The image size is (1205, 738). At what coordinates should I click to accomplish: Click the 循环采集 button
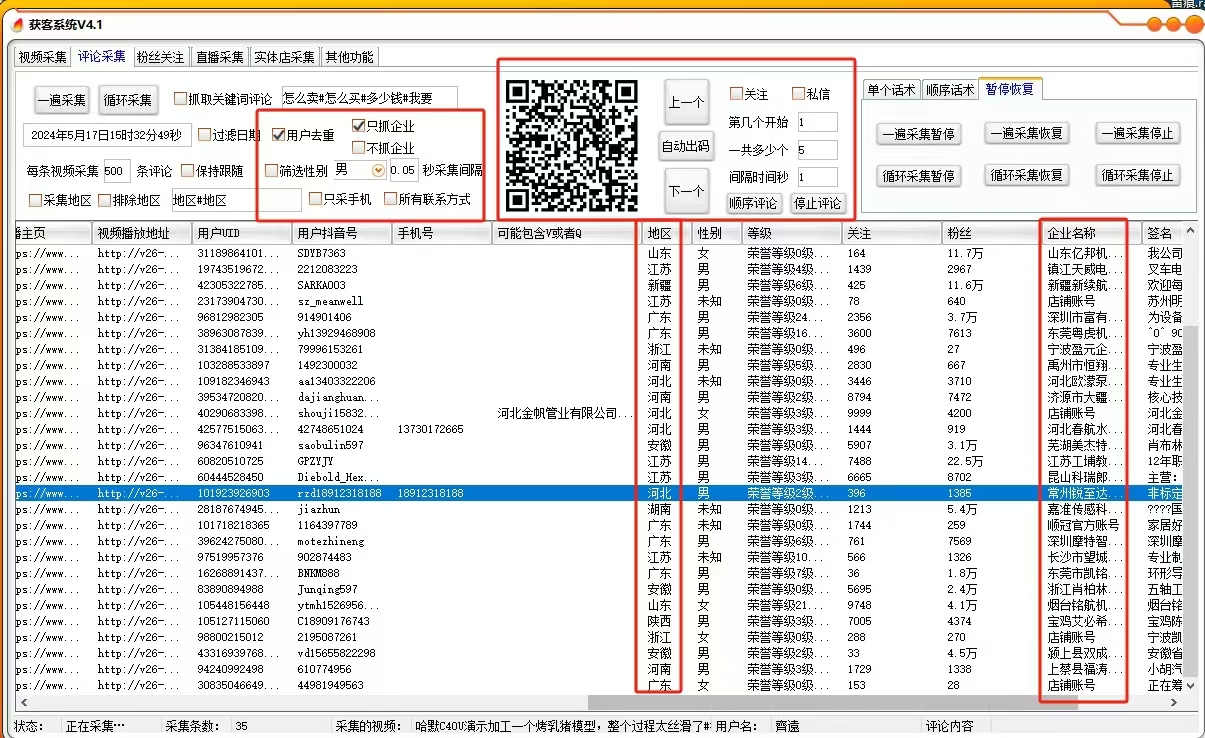pos(127,100)
